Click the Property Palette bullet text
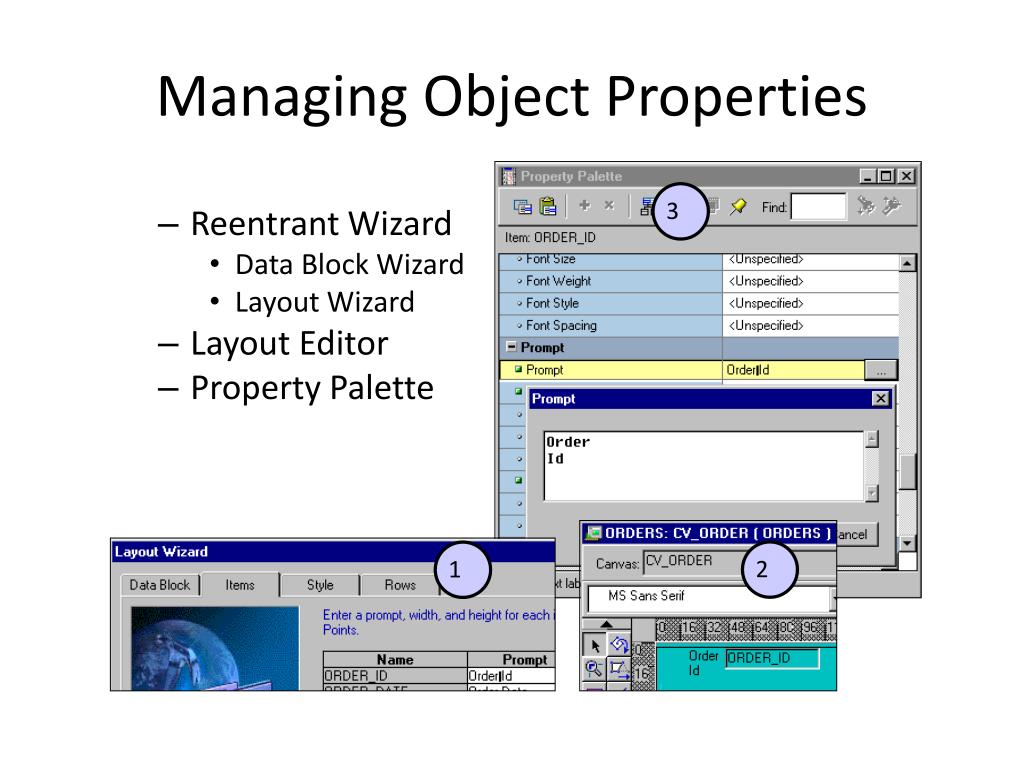1024x768 pixels. pos(312,388)
